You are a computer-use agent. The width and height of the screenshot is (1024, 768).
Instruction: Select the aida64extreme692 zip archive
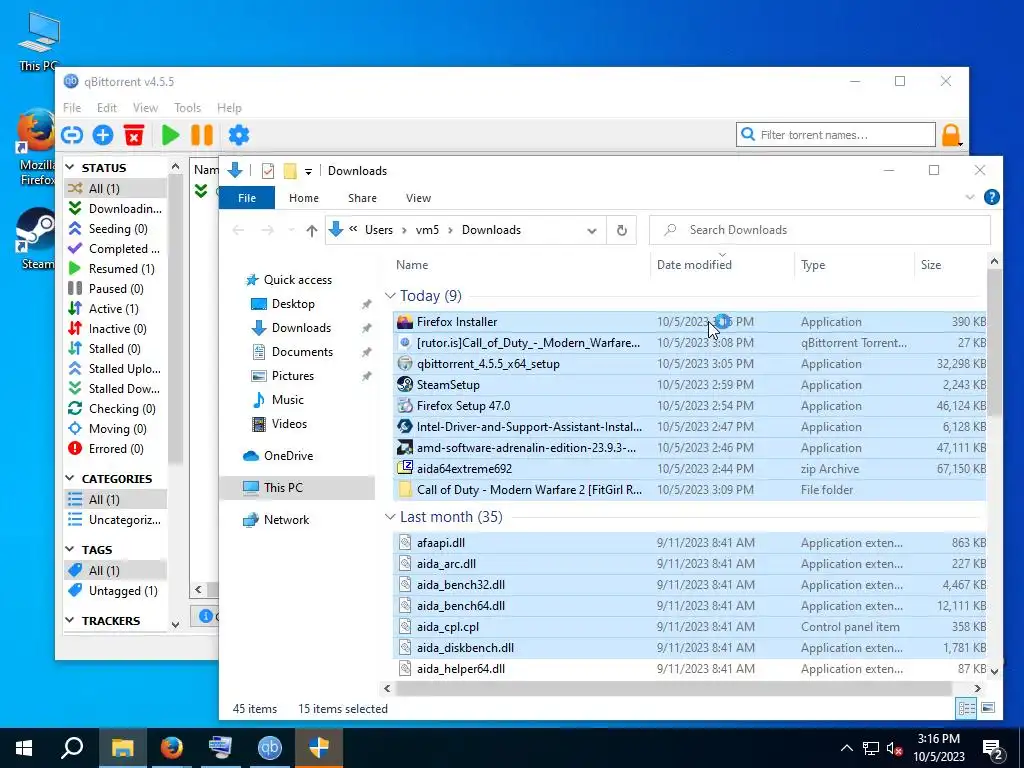click(690, 469)
